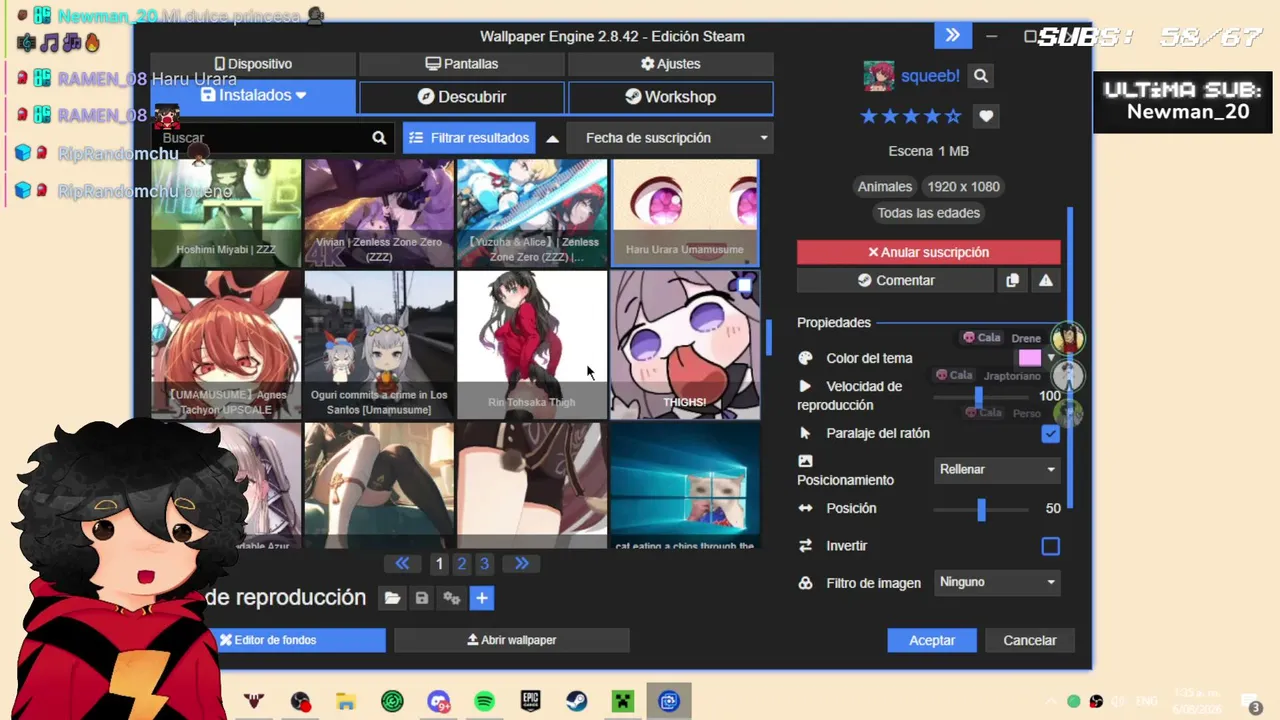Open playlist settings gears icon
The height and width of the screenshot is (720, 1280).
coord(452,598)
